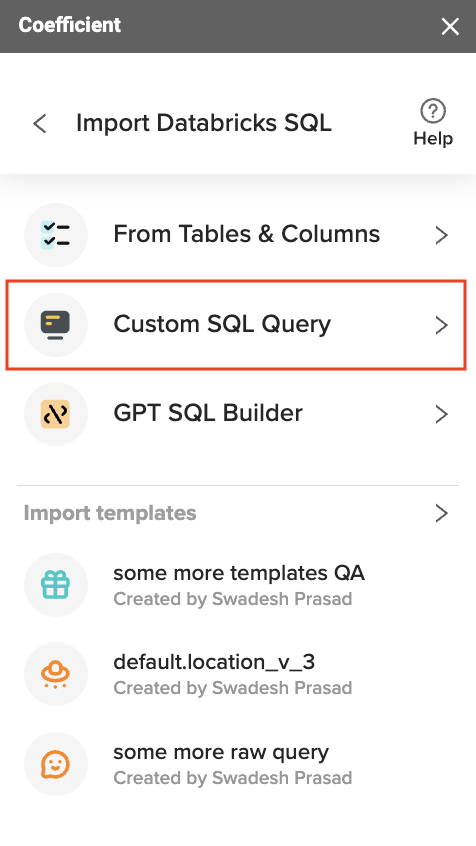Expand the GPT SQL Builder chevron

(441, 414)
